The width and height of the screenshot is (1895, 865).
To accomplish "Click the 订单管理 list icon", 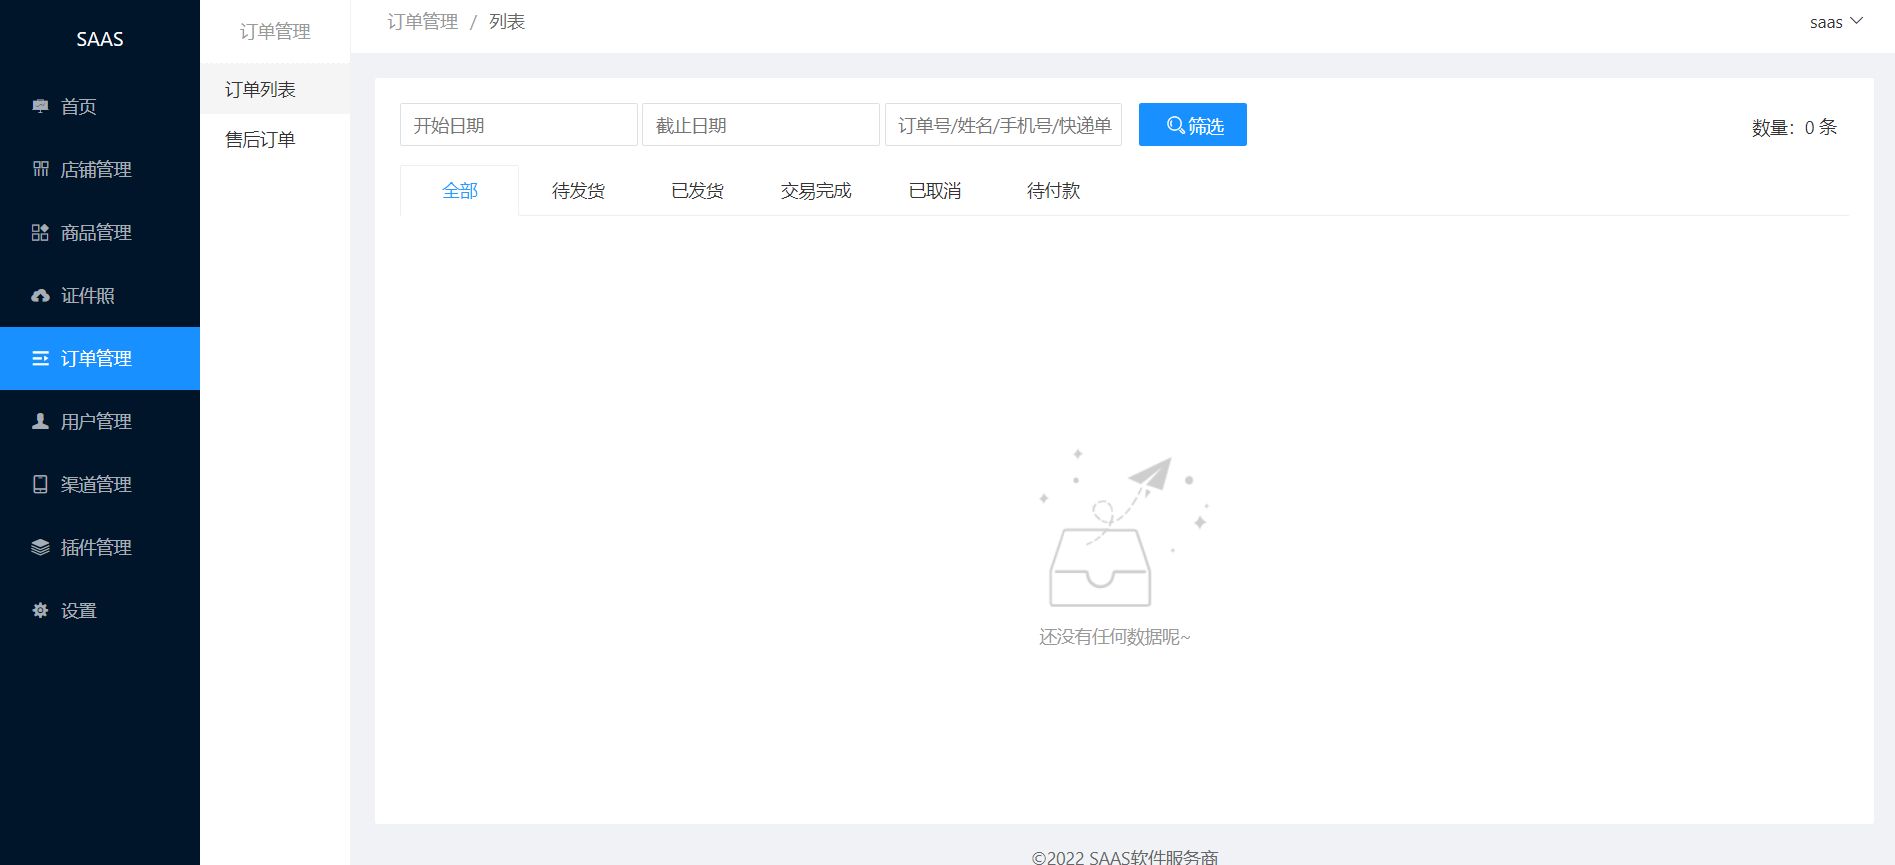I will pos(40,358).
